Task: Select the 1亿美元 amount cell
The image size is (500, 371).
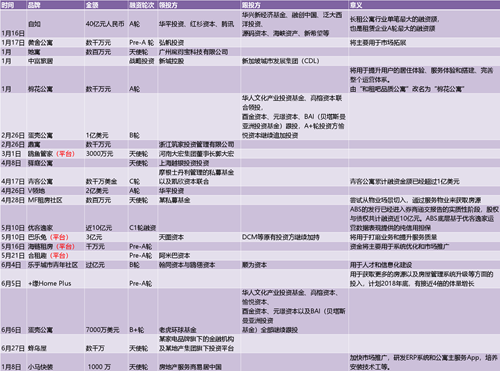Action: 106,117
